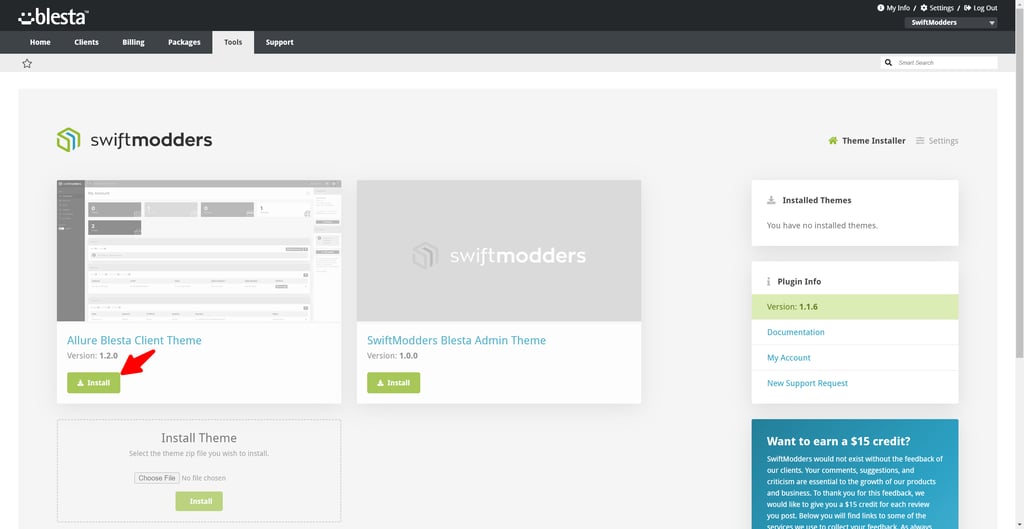1024x529 pixels.
Task: Open the SwiftModders company dropdown
Action: 951,23
